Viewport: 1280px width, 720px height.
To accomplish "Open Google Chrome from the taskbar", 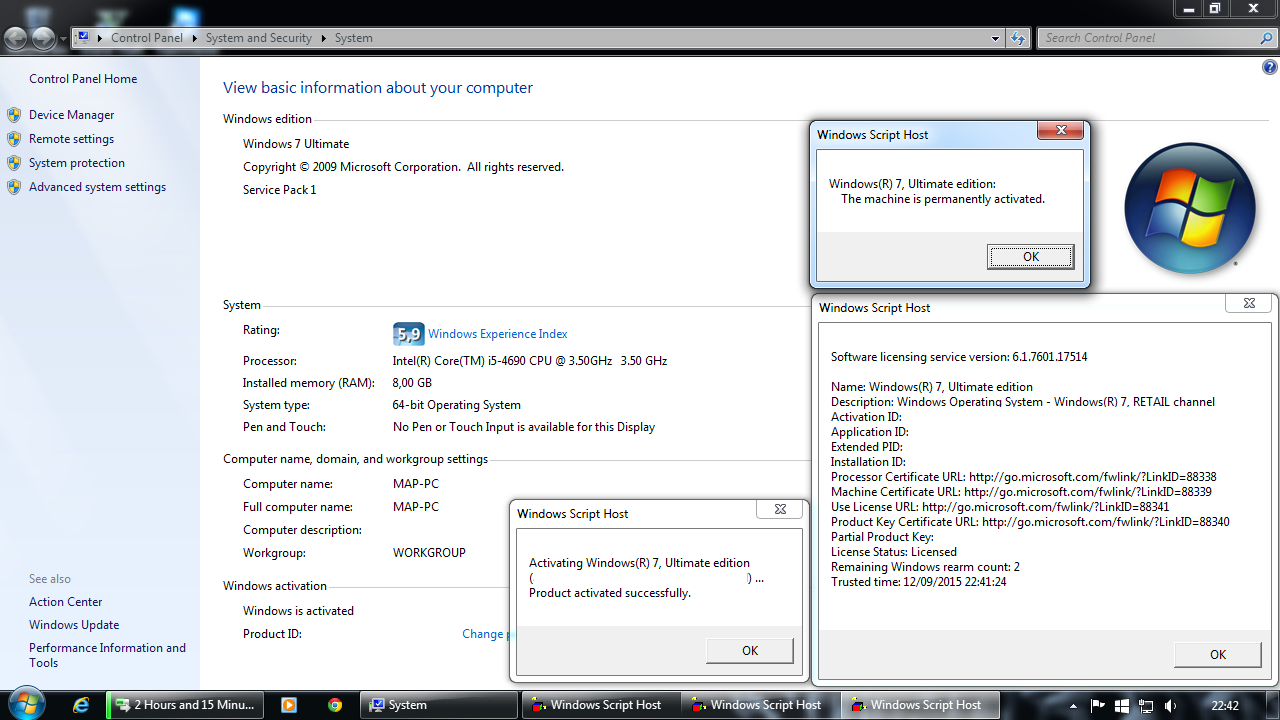I will 335,705.
